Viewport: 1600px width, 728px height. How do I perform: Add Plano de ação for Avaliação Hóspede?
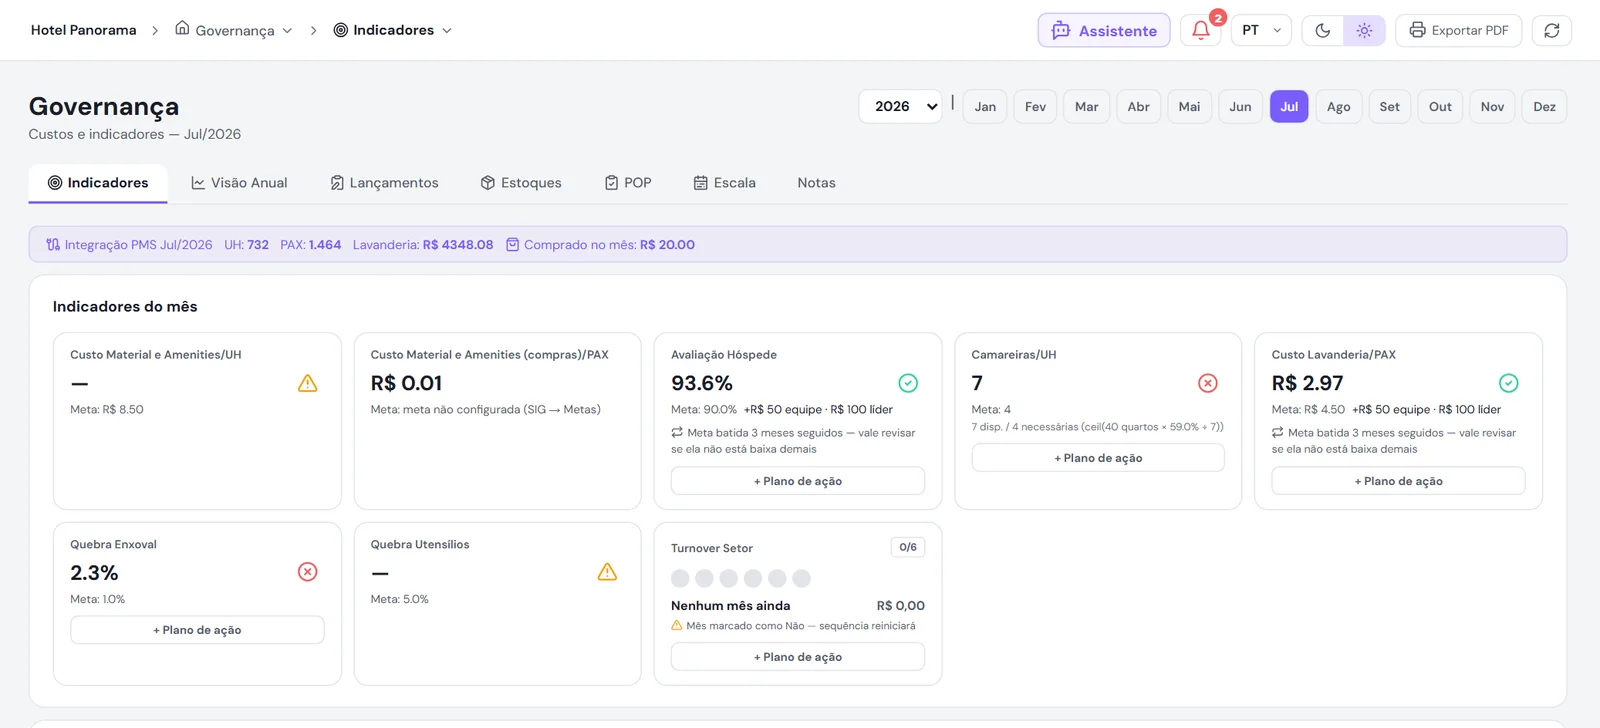798,481
